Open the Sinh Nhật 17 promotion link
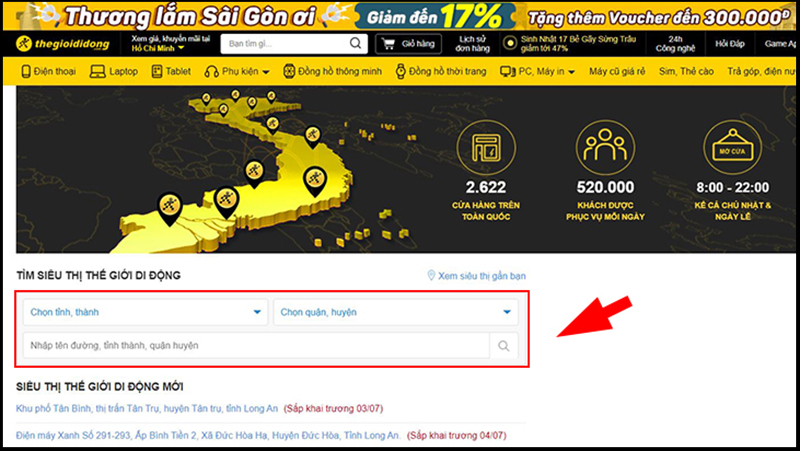Screen dimensions: 800x451 [570, 44]
